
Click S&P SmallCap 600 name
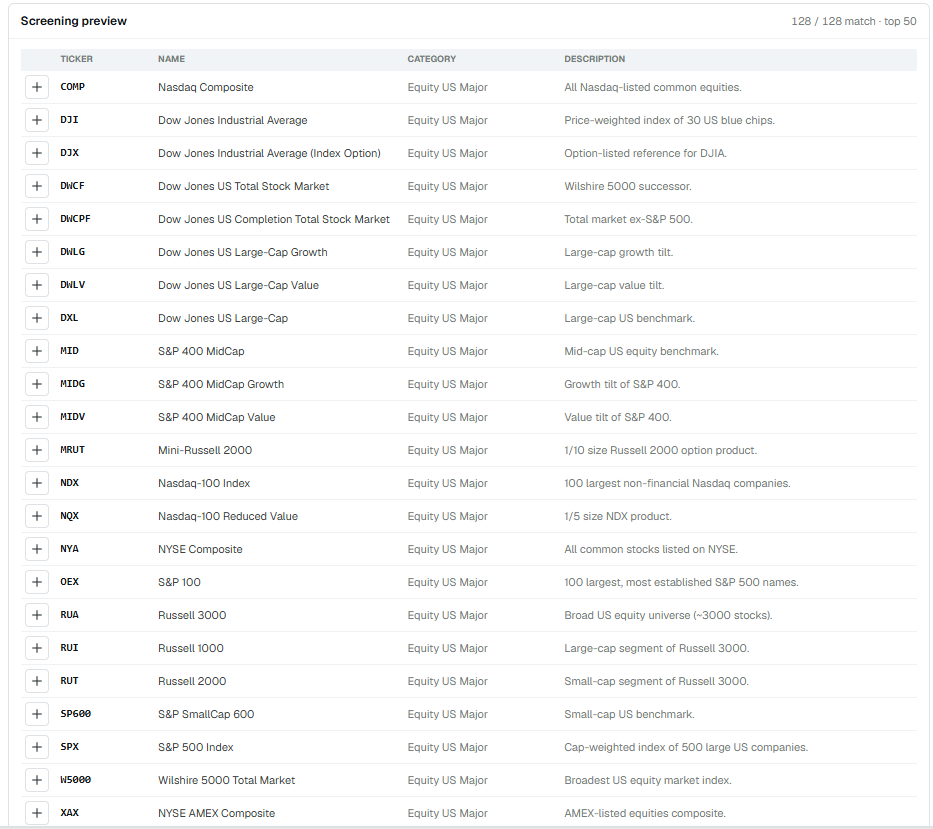[x=206, y=715]
